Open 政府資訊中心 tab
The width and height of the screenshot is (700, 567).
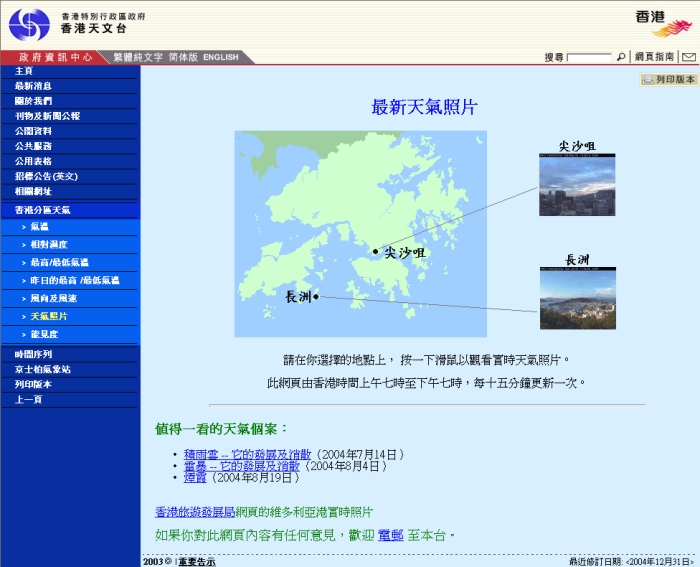(x=55, y=57)
